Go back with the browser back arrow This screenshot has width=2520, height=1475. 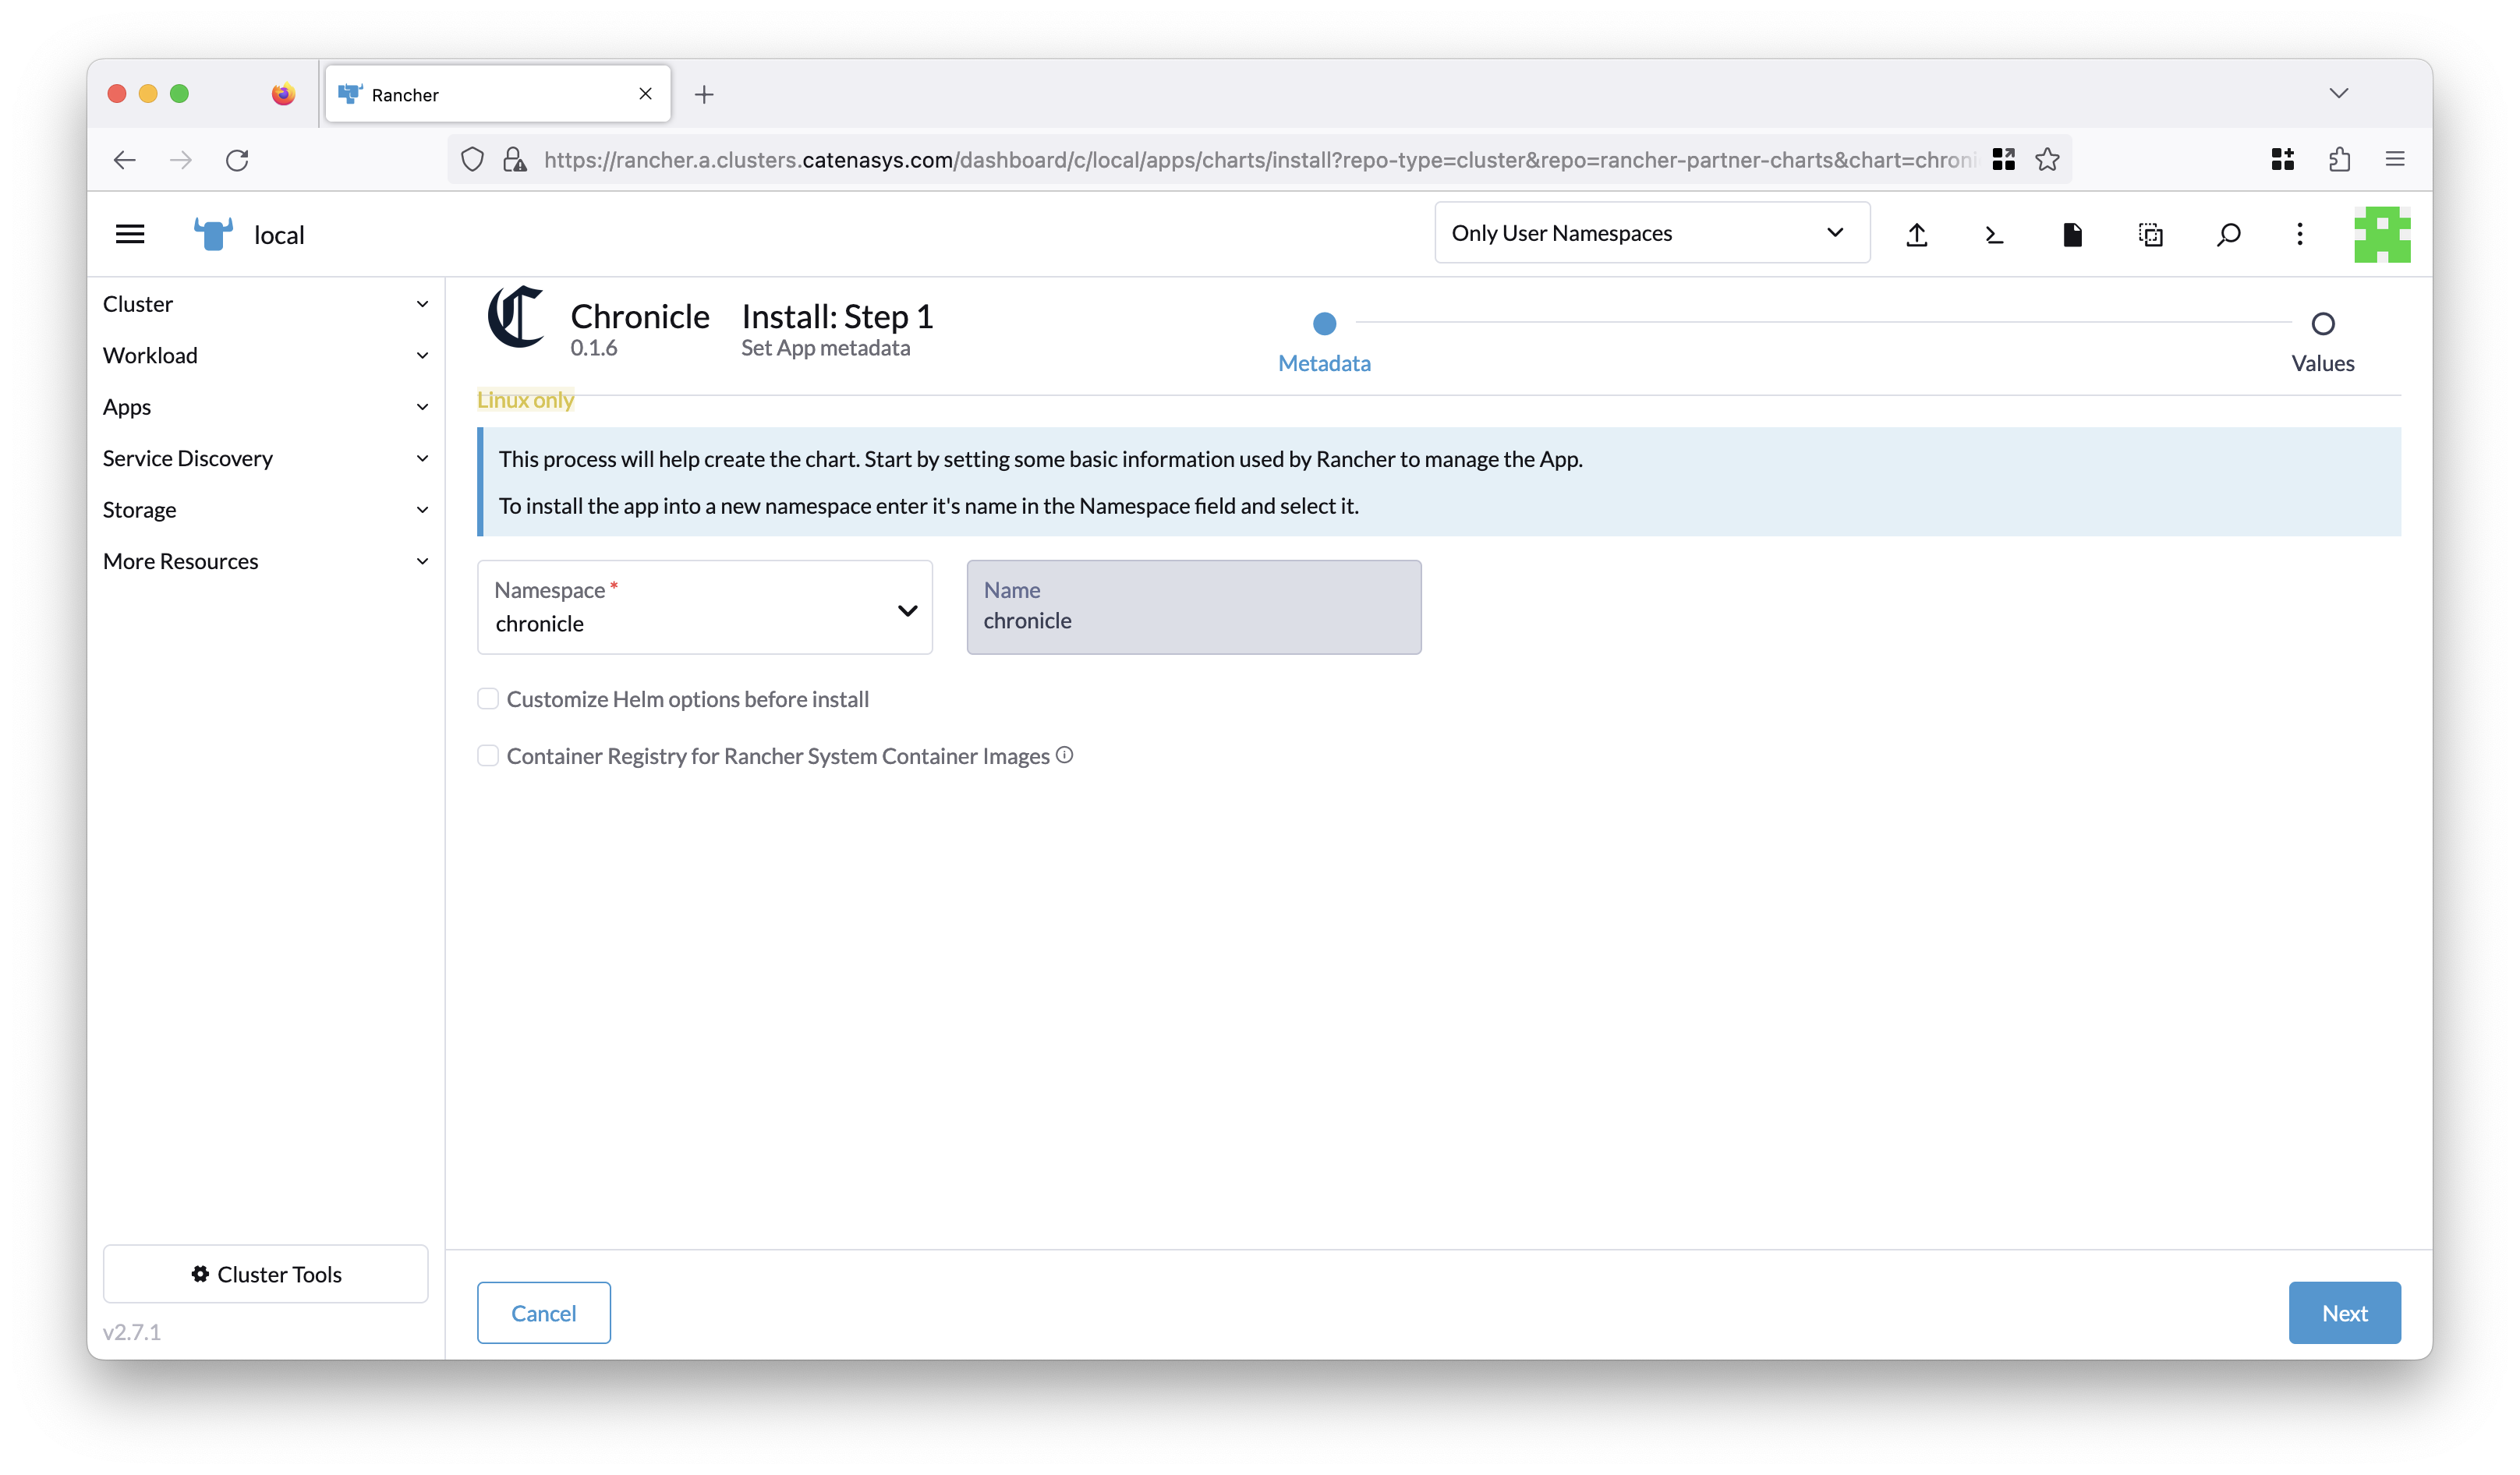coord(124,160)
